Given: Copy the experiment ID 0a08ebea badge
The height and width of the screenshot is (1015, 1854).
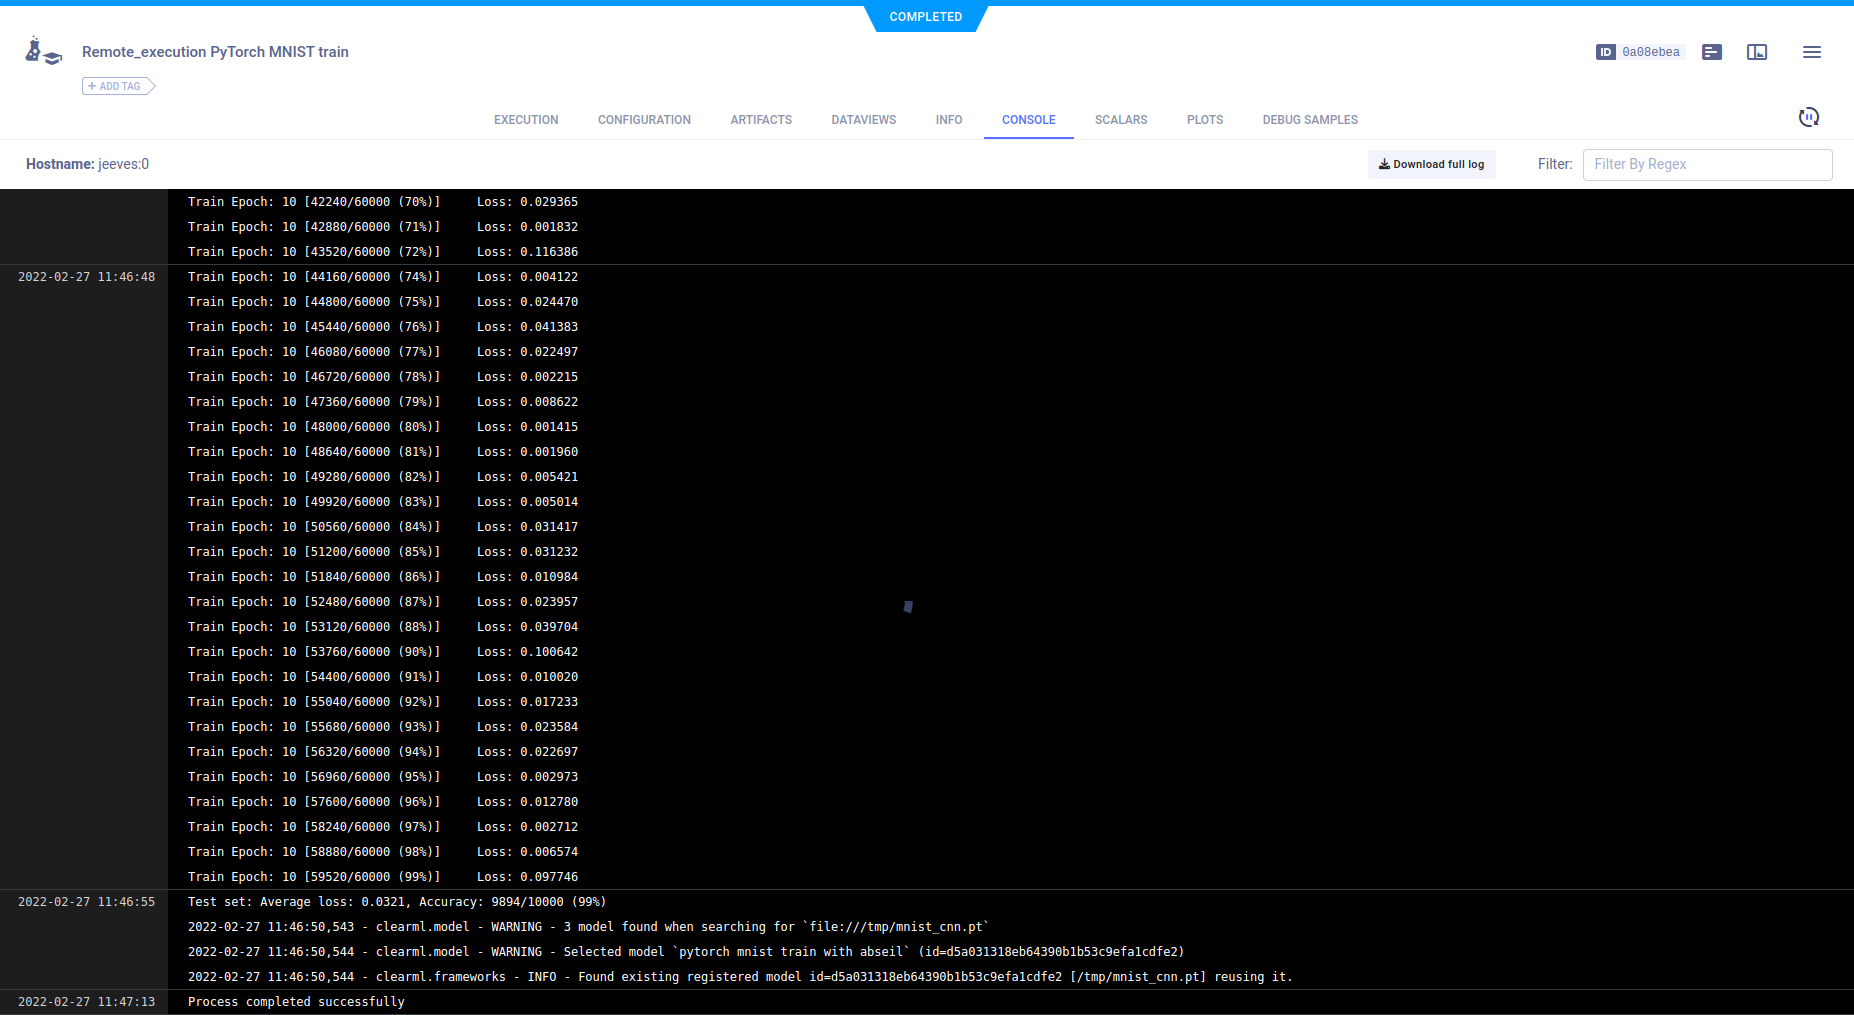Looking at the screenshot, I should coord(1640,52).
